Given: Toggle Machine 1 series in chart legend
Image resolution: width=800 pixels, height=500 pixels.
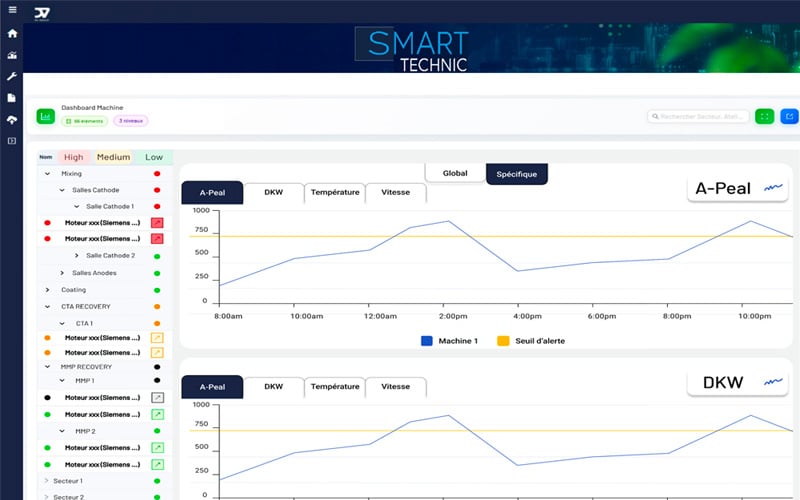Looking at the screenshot, I should pos(427,341).
